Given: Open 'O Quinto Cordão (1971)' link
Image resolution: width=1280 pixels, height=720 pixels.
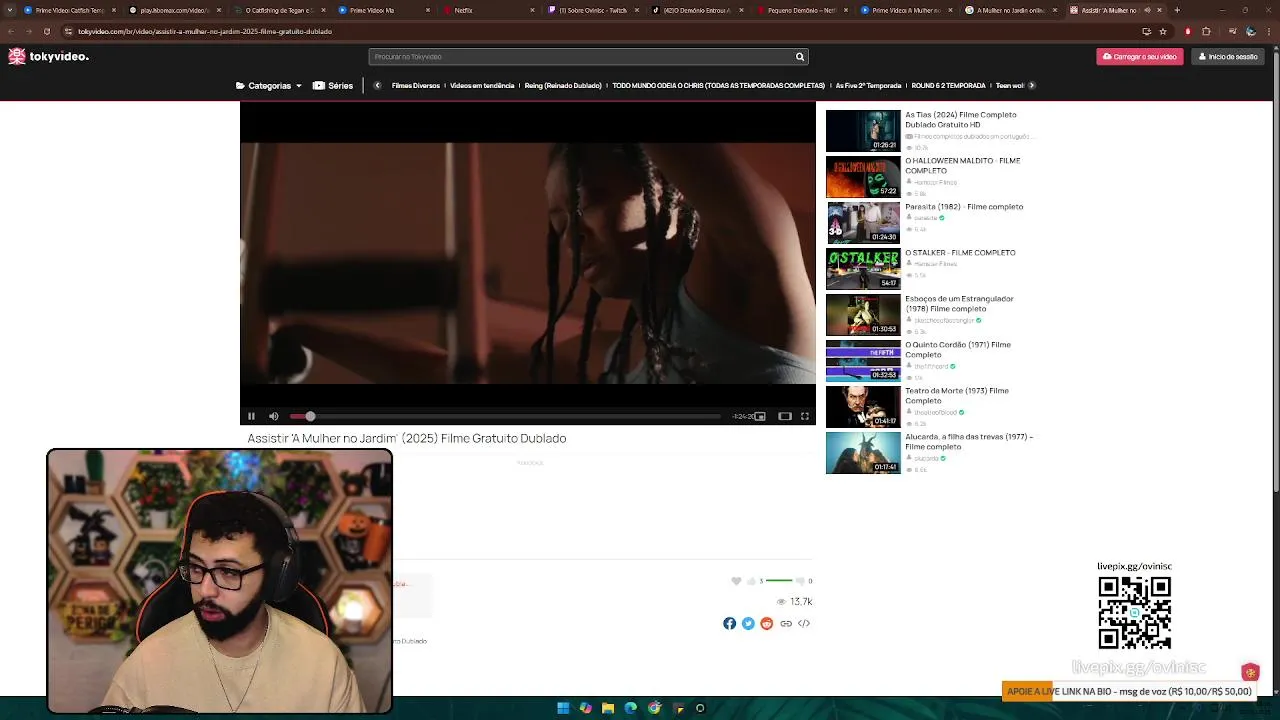Looking at the screenshot, I should pos(958,350).
